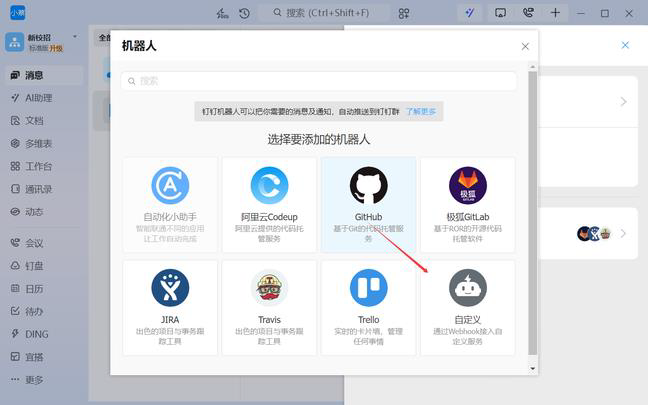Screen dimensions: 648x405
Task: Close the right side settings panel
Action: [x=625, y=45]
